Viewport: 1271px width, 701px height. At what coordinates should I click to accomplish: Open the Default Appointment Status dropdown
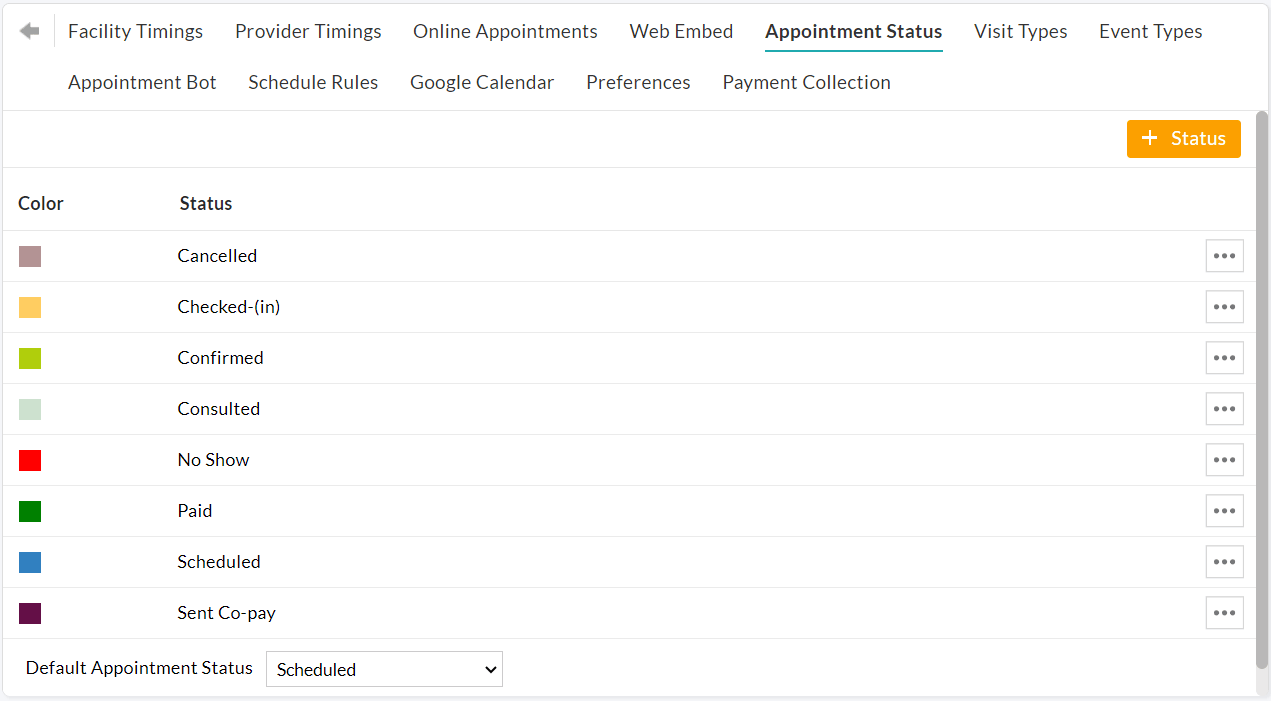pyautogui.click(x=384, y=669)
